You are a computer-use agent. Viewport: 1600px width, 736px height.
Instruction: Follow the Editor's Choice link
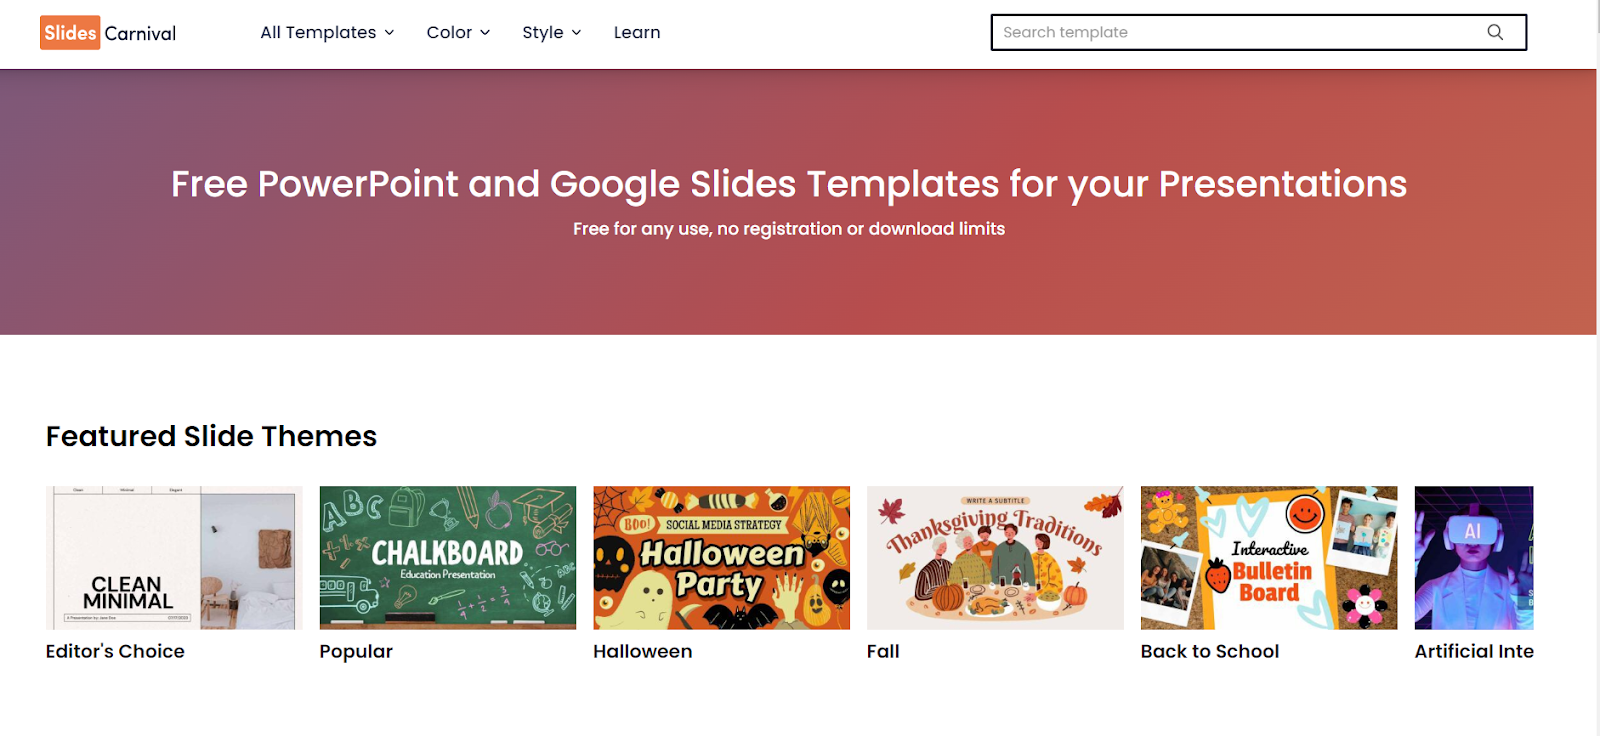pyautogui.click(x=115, y=651)
